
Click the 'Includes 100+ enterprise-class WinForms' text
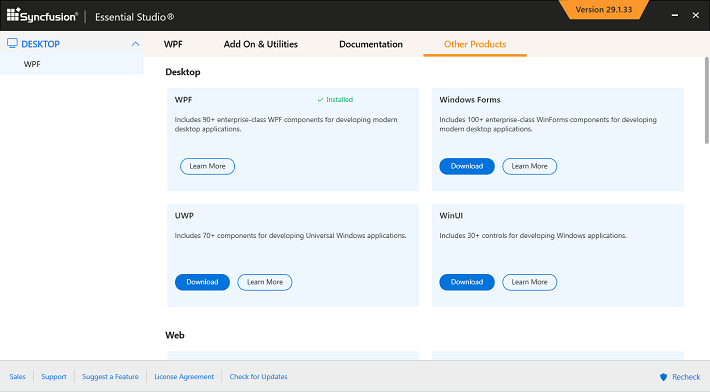point(548,124)
